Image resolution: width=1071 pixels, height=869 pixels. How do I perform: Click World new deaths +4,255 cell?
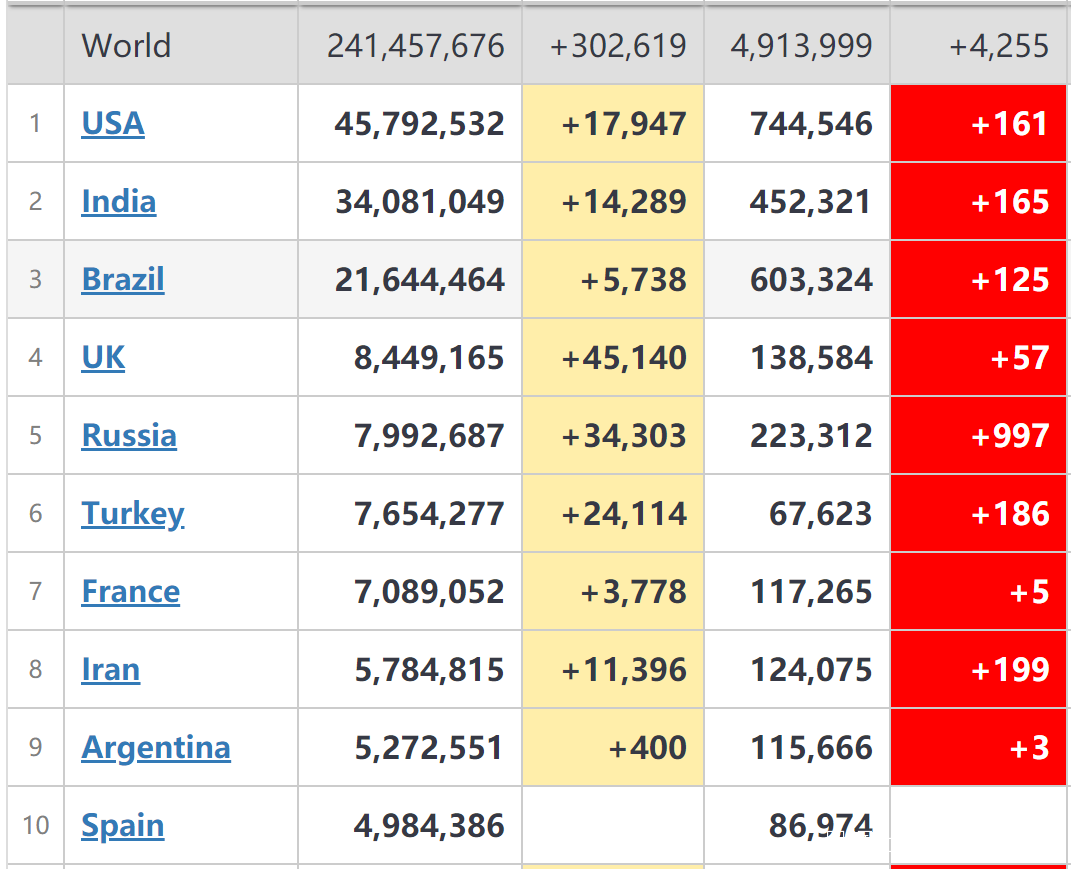pyautogui.click(x=998, y=46)
